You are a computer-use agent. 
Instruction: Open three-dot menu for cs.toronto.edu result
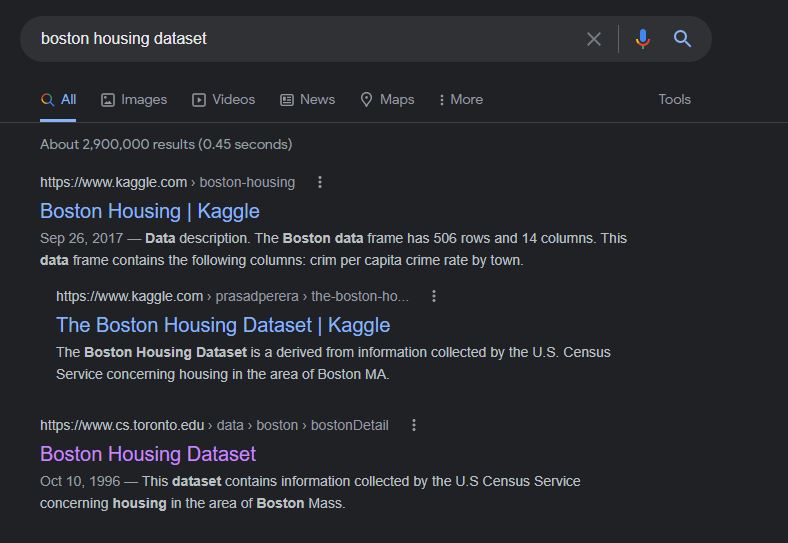(x=414, y=425)
